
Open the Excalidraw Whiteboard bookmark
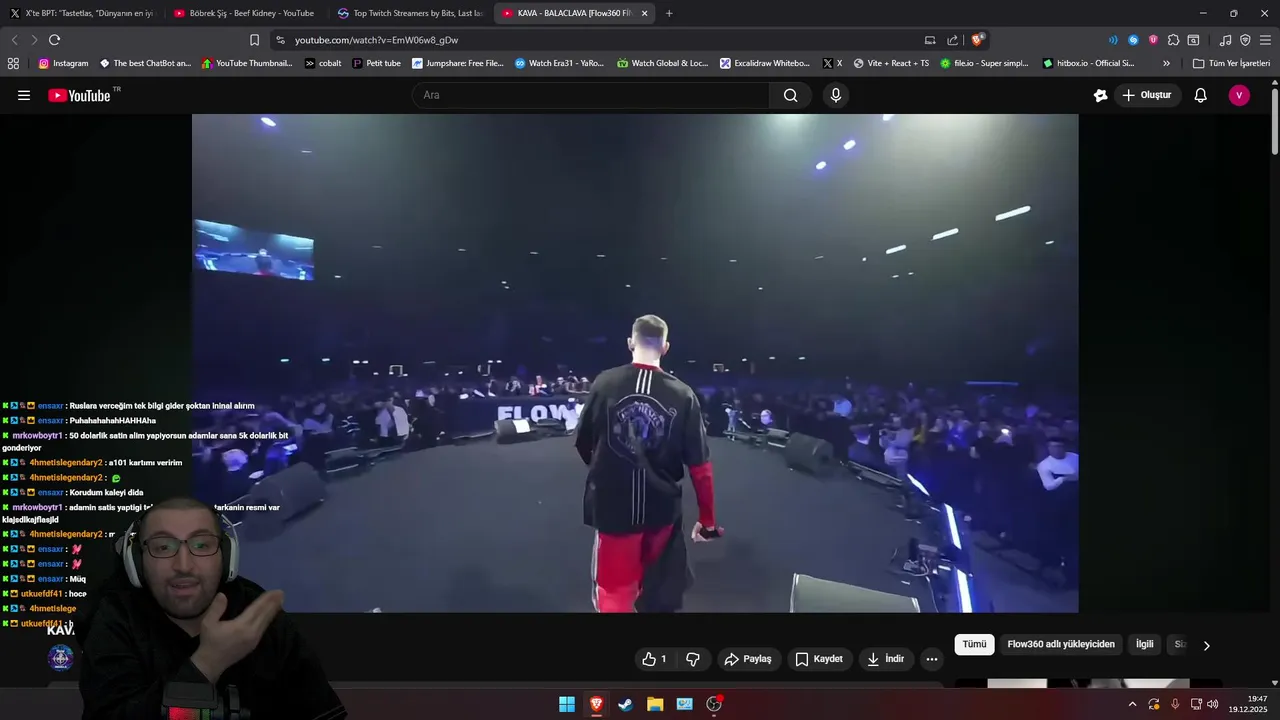click(765, 63)
